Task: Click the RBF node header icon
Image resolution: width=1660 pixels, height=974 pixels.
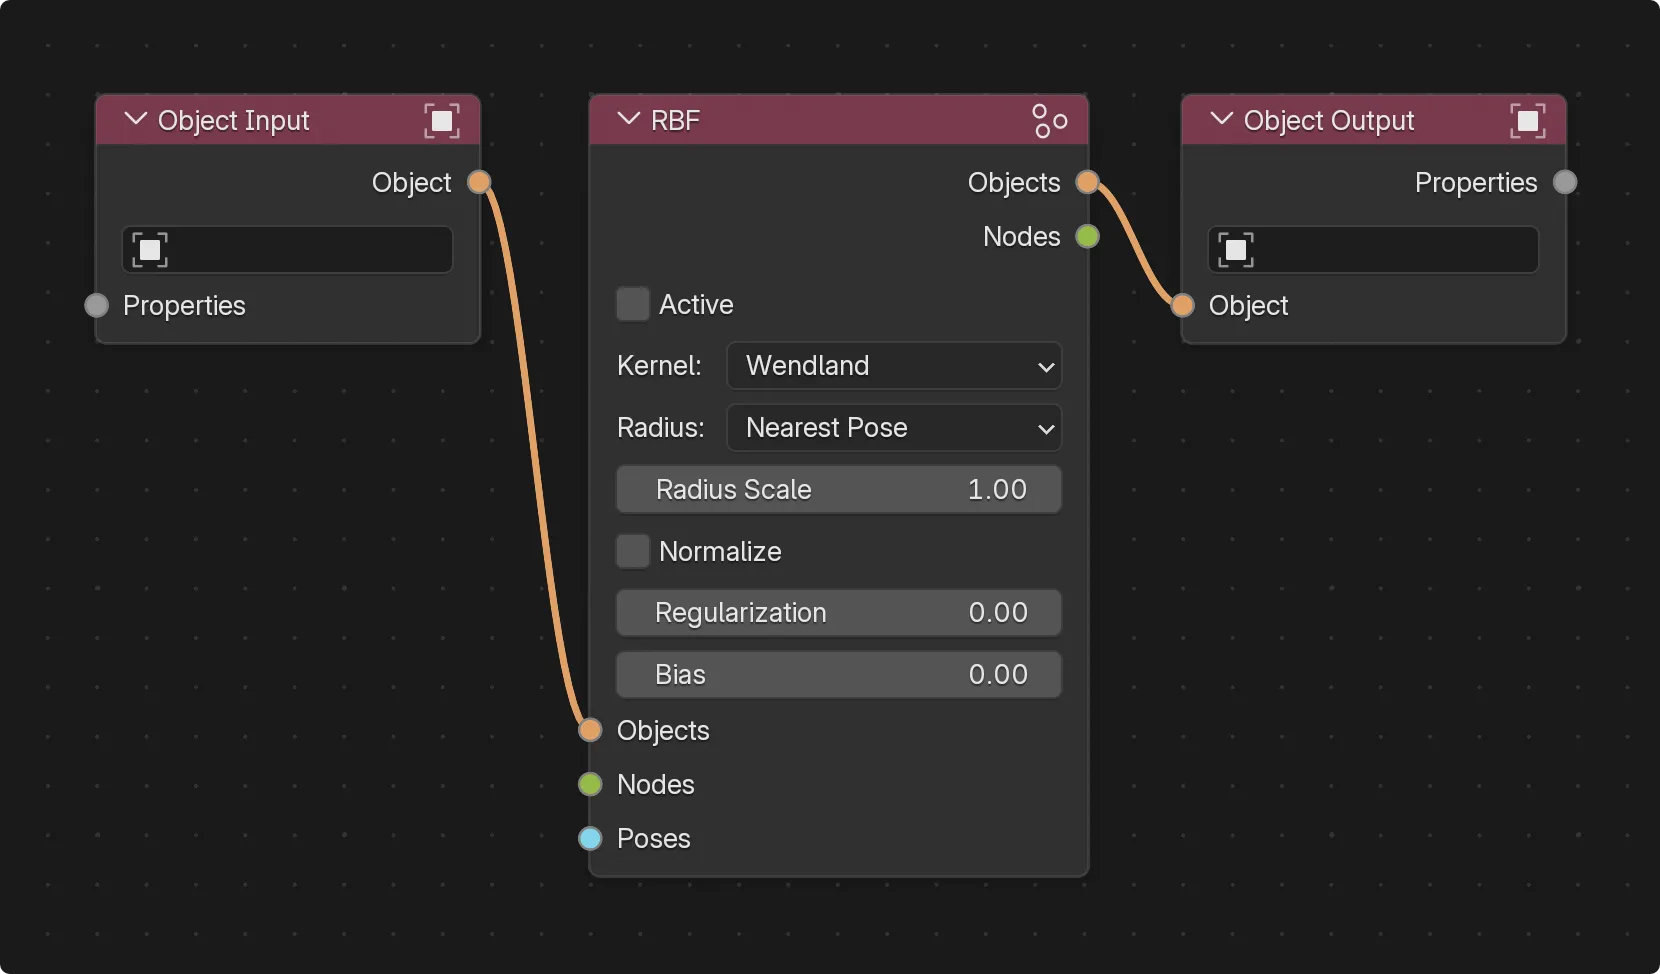Action: point(1049,121)
